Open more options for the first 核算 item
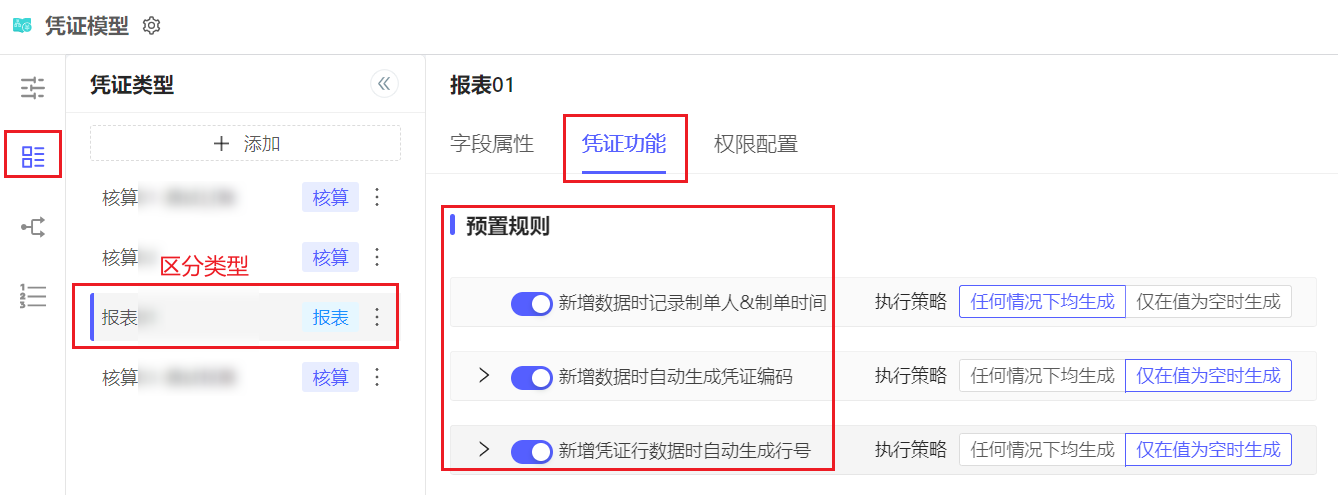This screenshot has width=1338, height=495. click(377, 197)
